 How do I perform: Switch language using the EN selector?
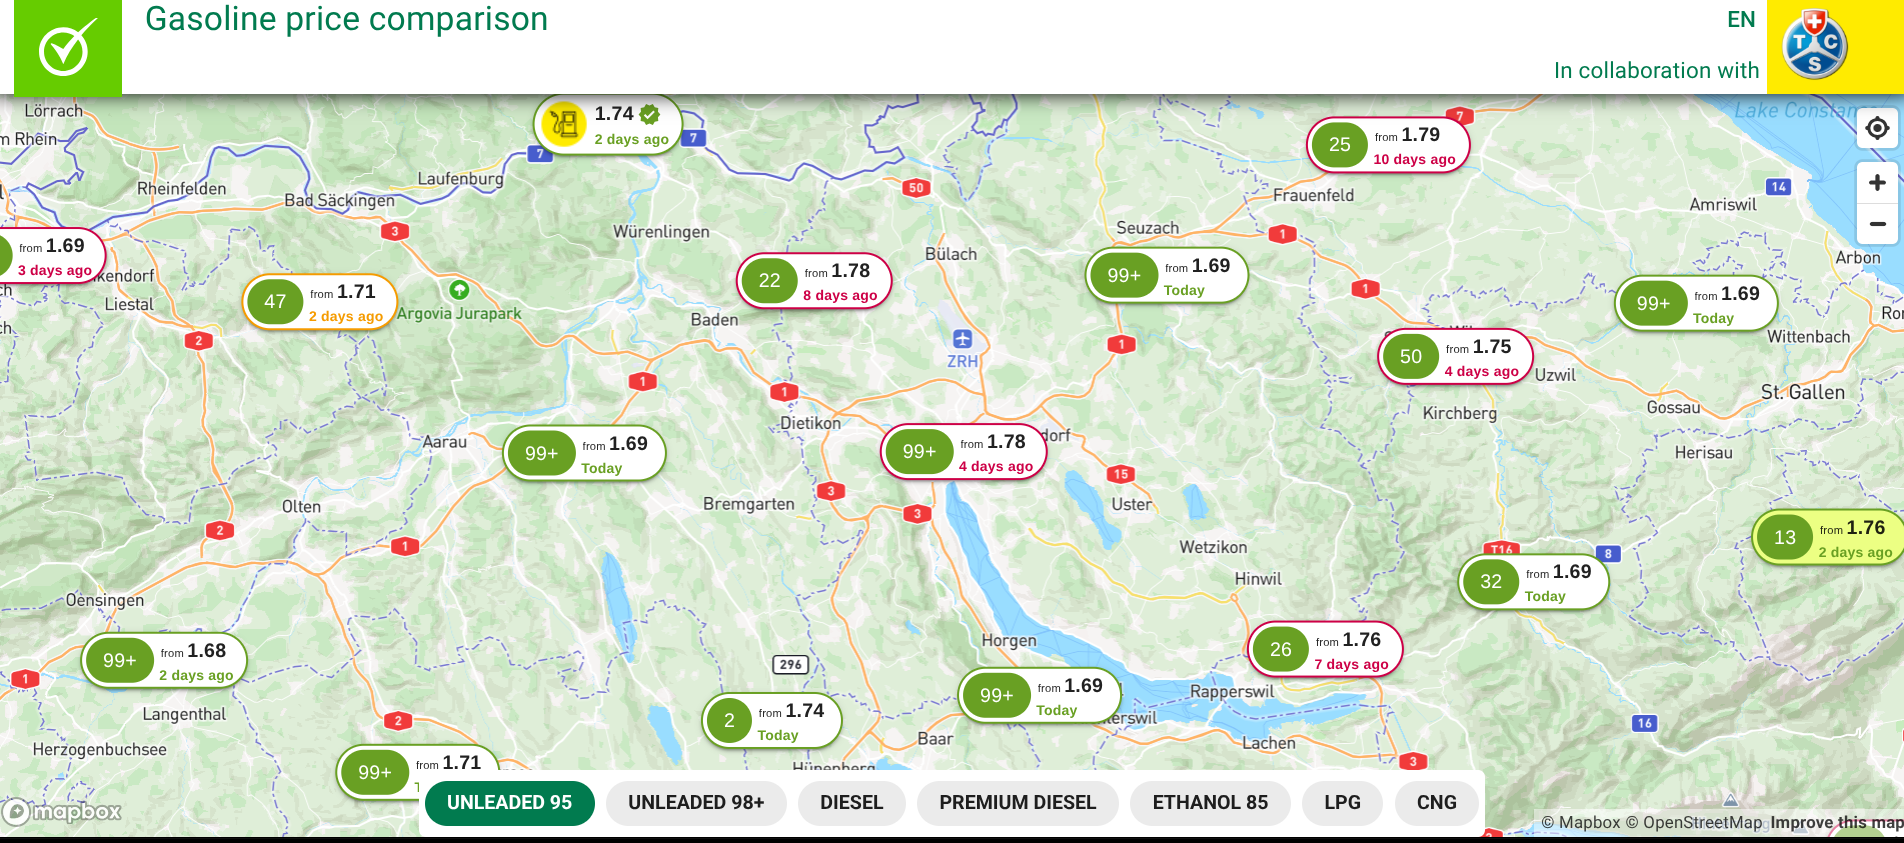1741,20
